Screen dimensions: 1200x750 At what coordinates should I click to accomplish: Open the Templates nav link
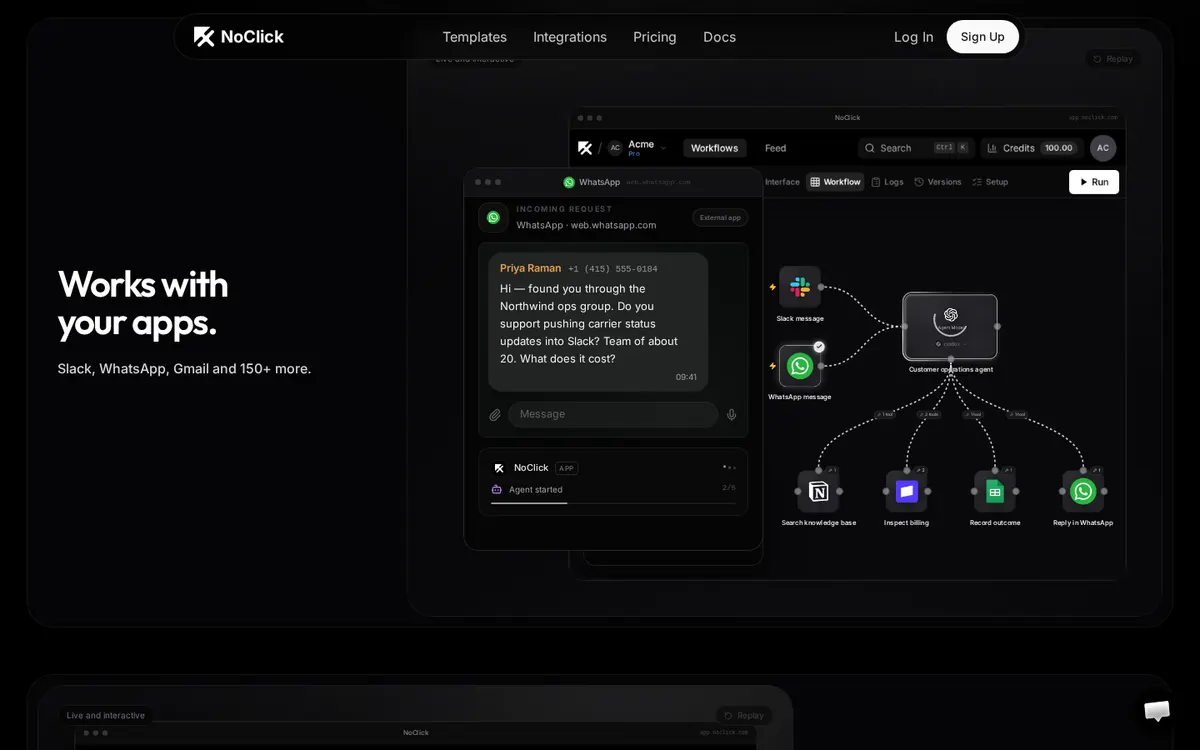(474, 37)
